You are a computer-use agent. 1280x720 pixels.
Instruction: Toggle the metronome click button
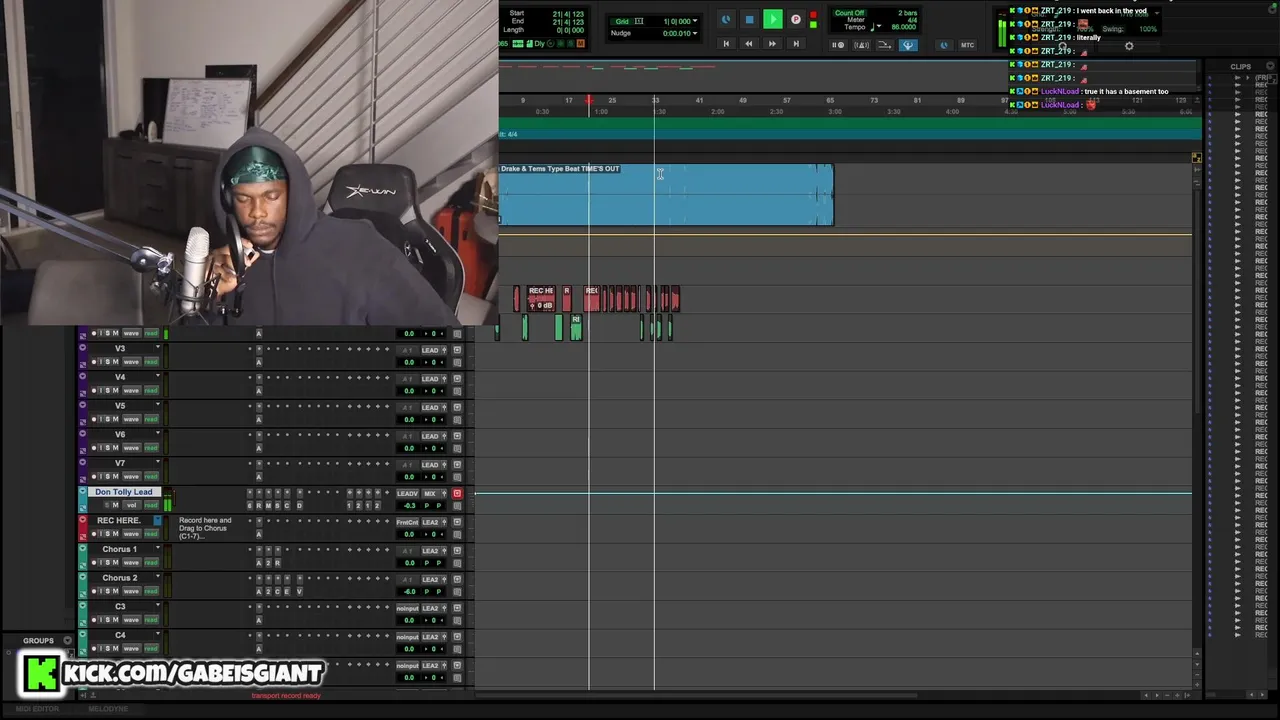pos(861,45)
